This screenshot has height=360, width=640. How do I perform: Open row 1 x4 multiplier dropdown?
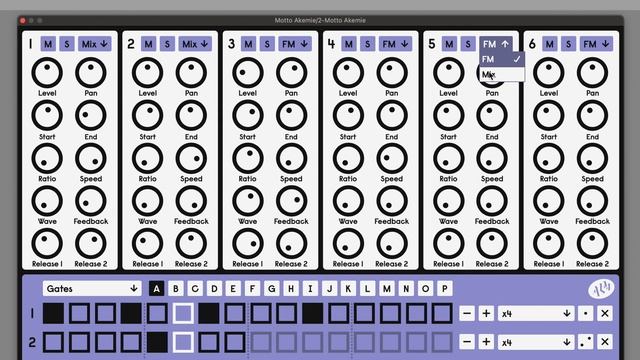pos(536,313)
